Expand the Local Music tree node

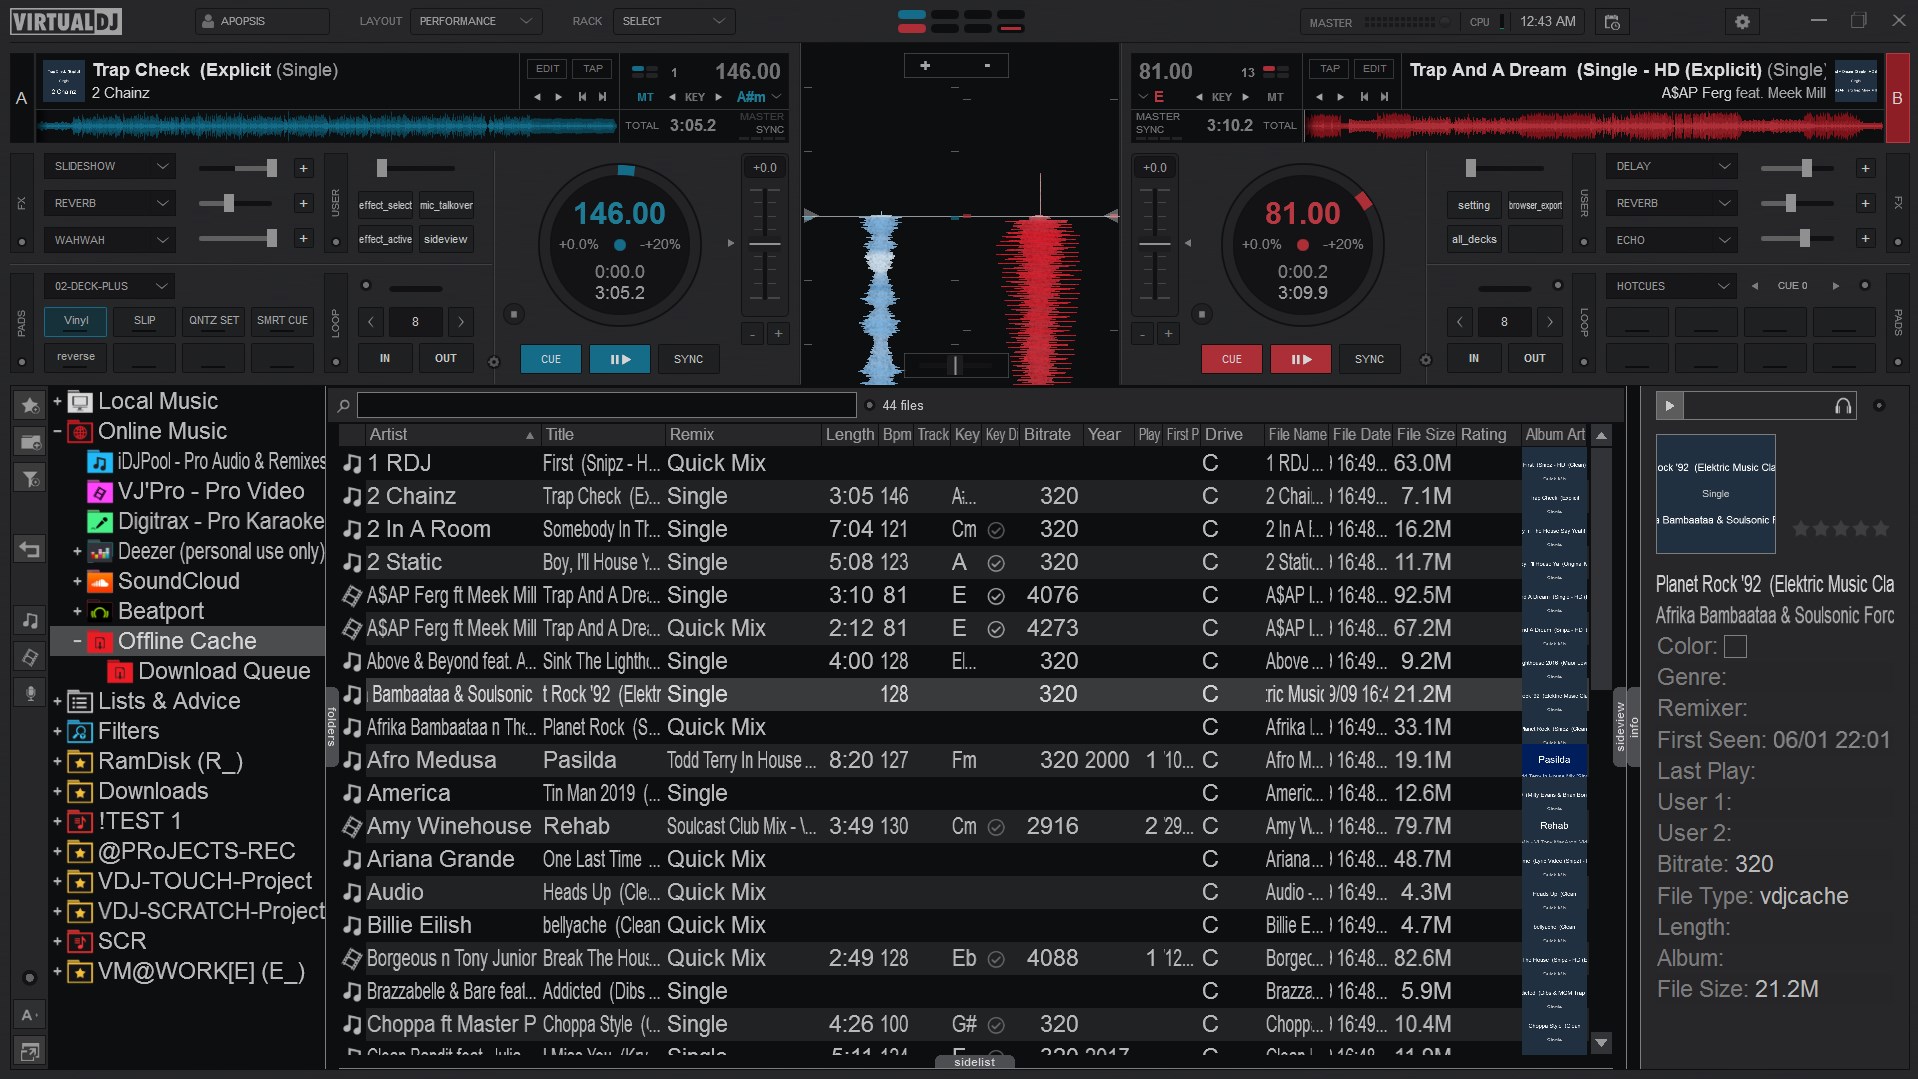[57, 402]
